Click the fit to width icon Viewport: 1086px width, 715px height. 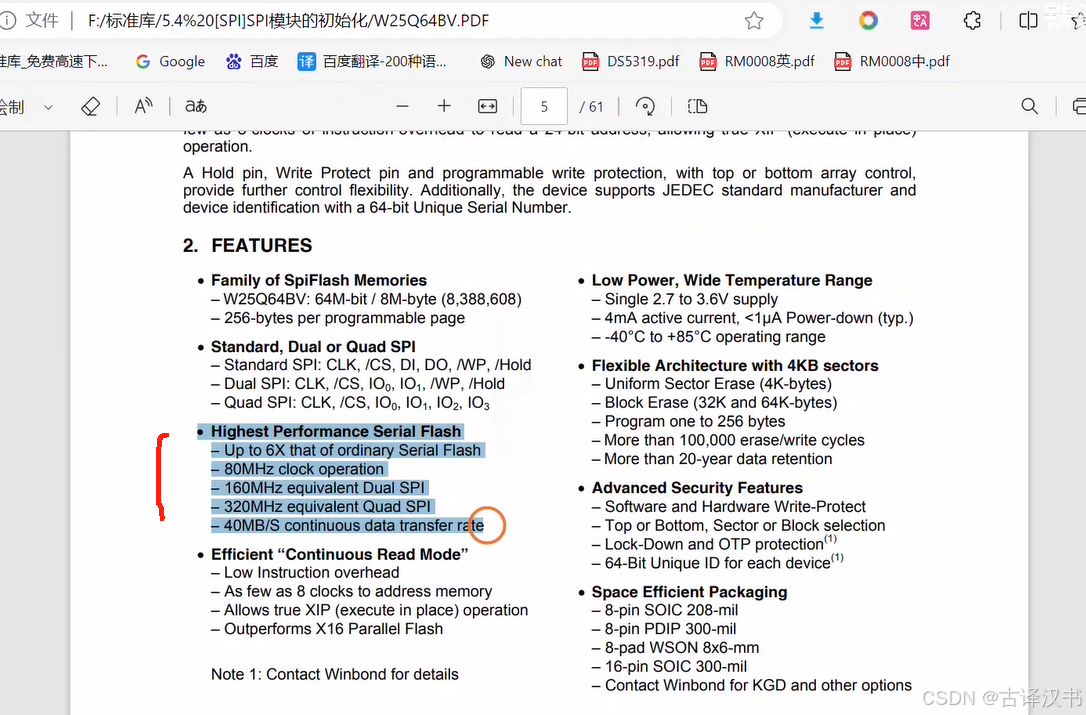pos(488,107)
